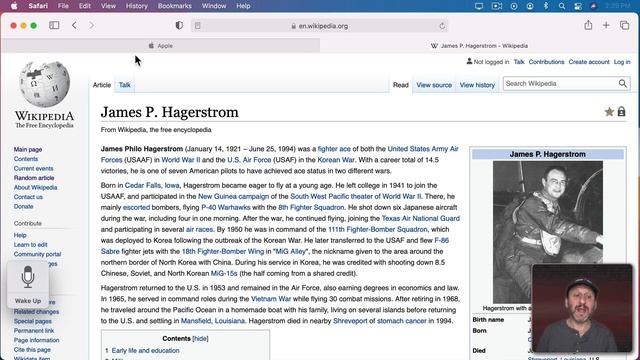Open the Window menu
Viewport: 640px width, 360px height.
tap(214, 6)
